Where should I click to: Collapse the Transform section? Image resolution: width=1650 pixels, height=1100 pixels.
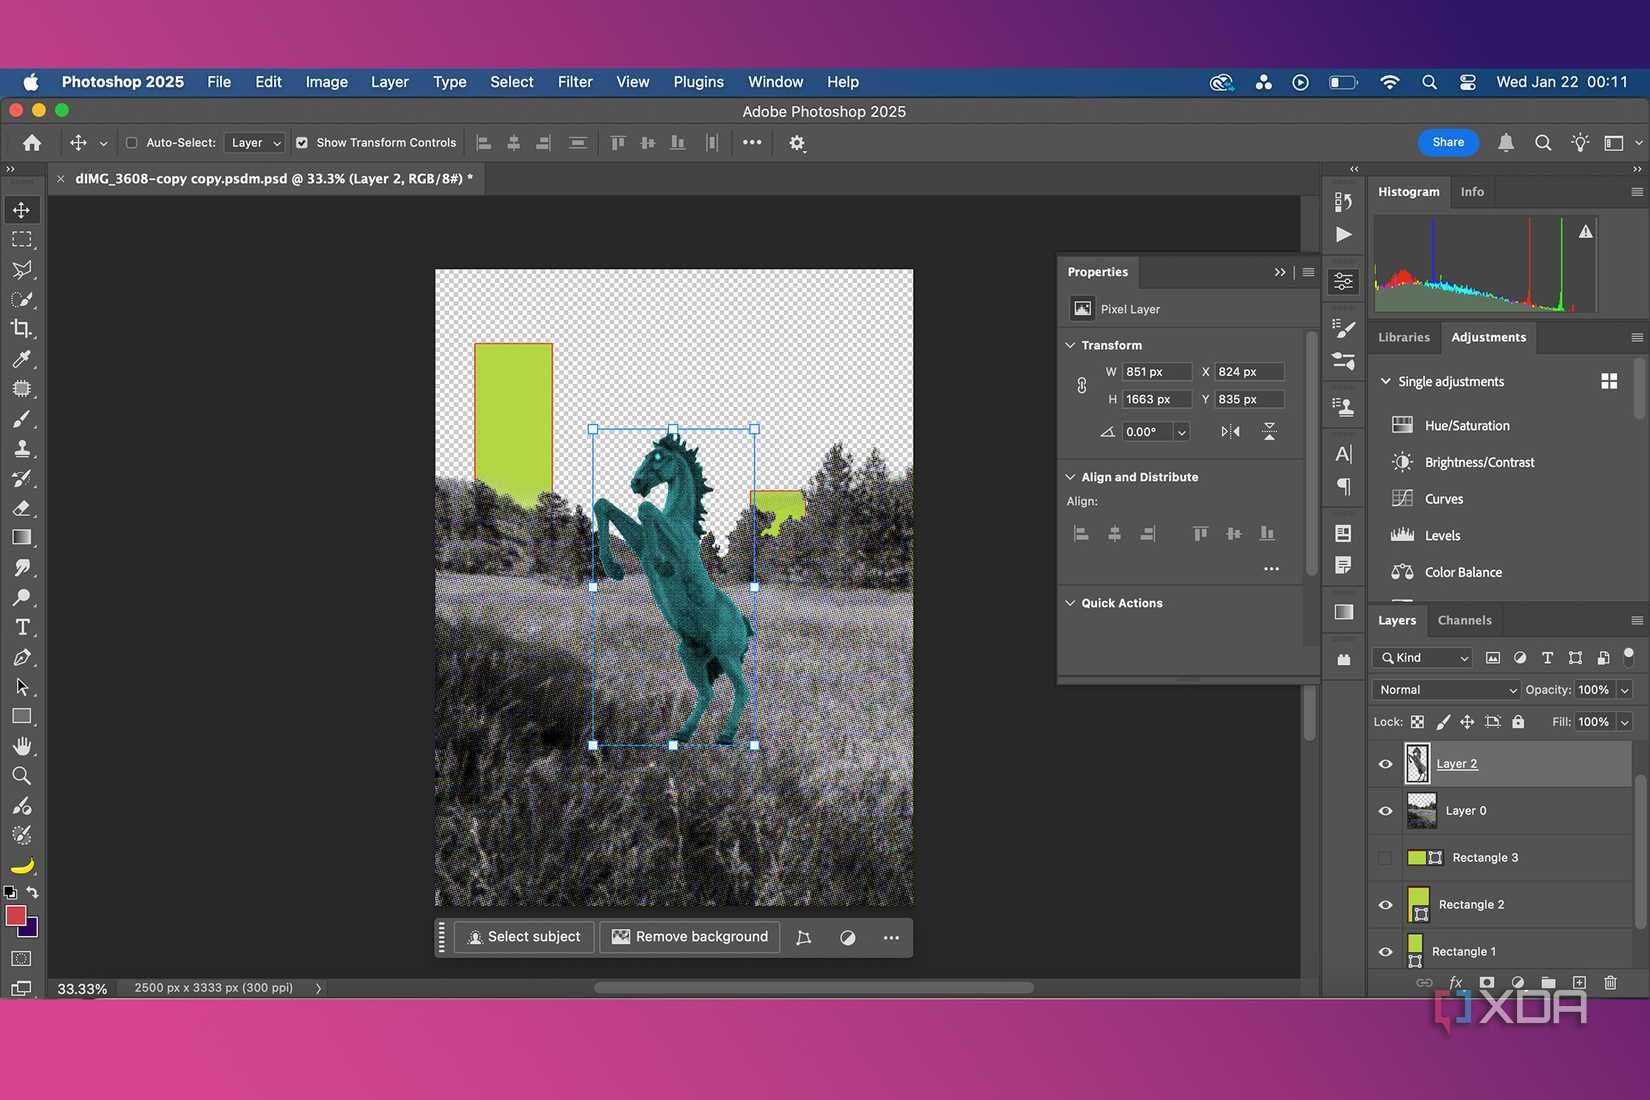1070,345
